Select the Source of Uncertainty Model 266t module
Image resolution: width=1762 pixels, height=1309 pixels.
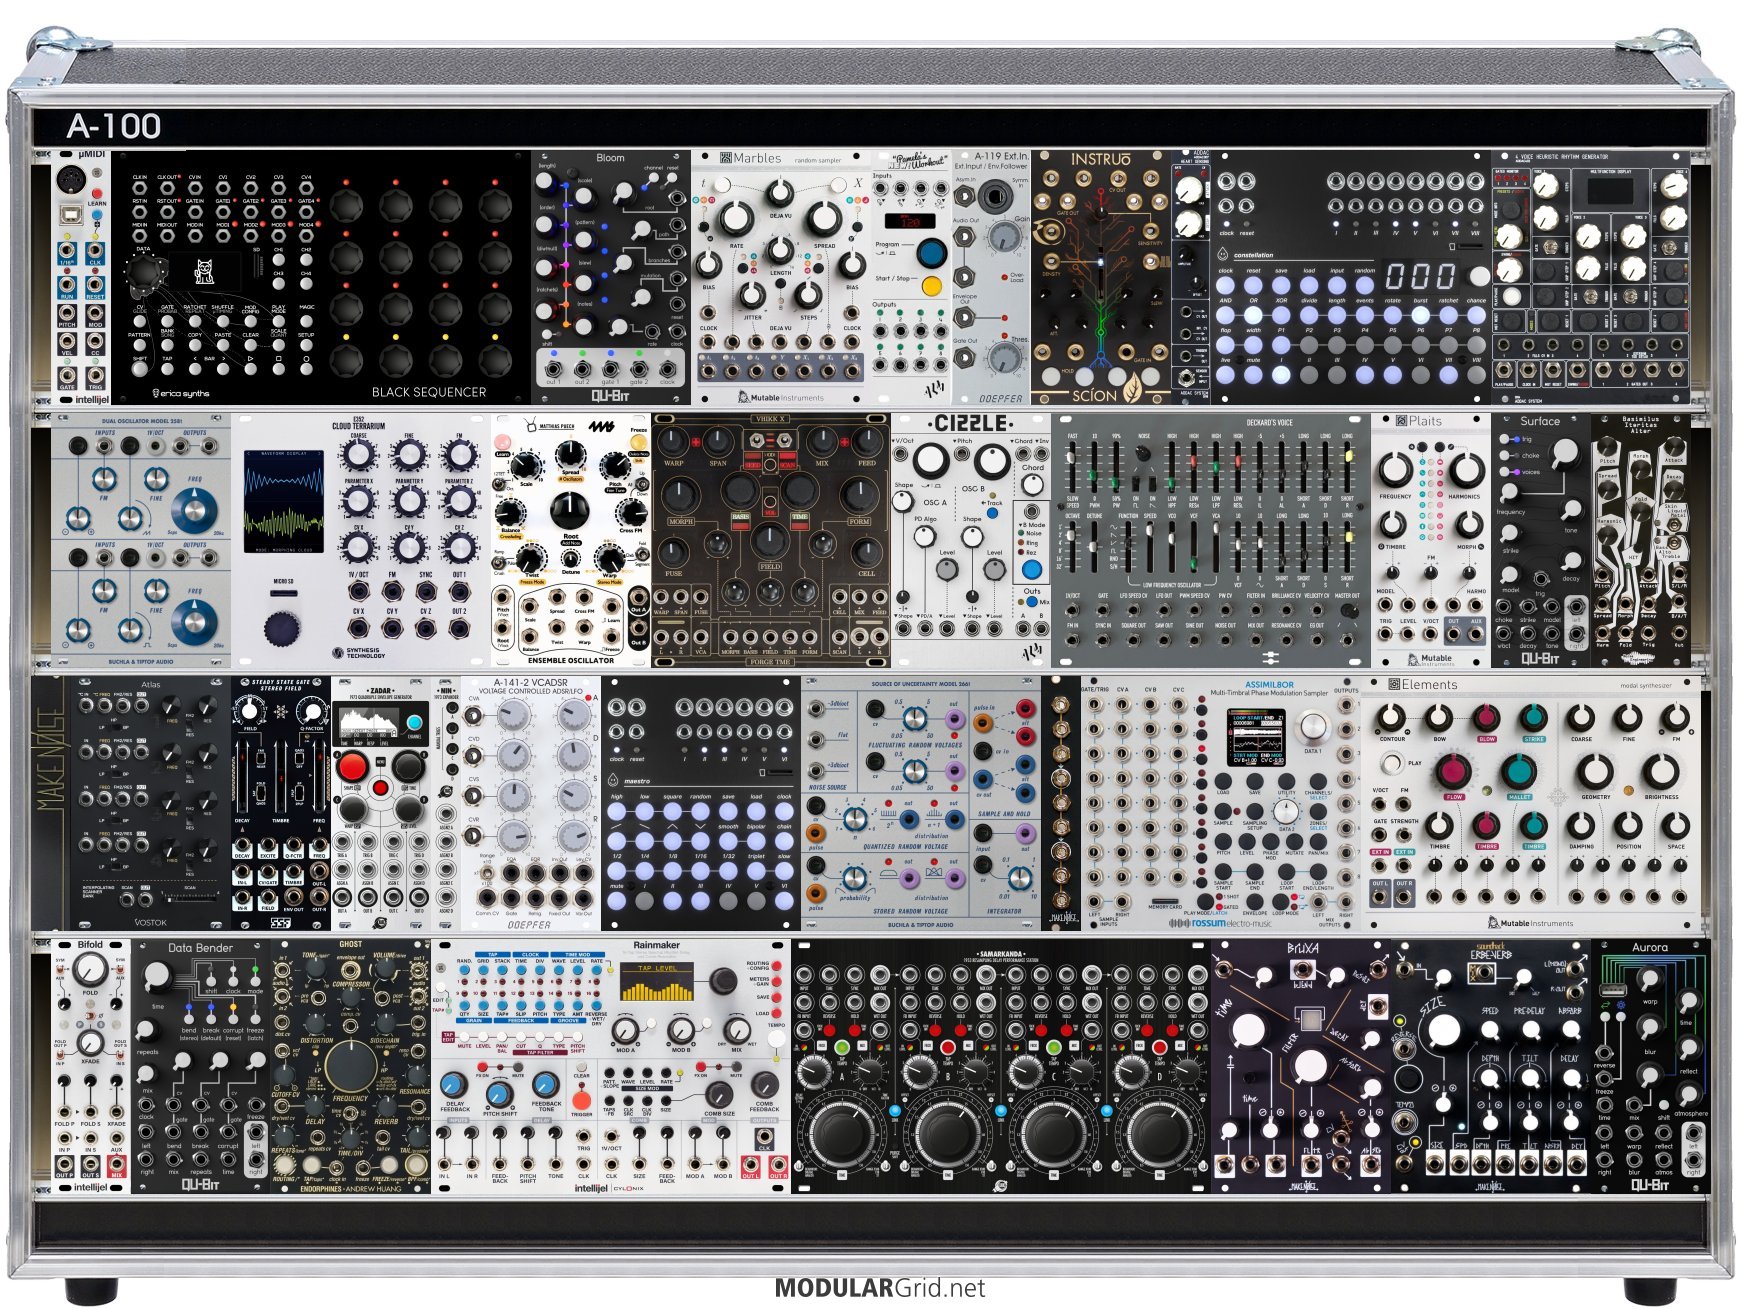[x=920, y=804]
